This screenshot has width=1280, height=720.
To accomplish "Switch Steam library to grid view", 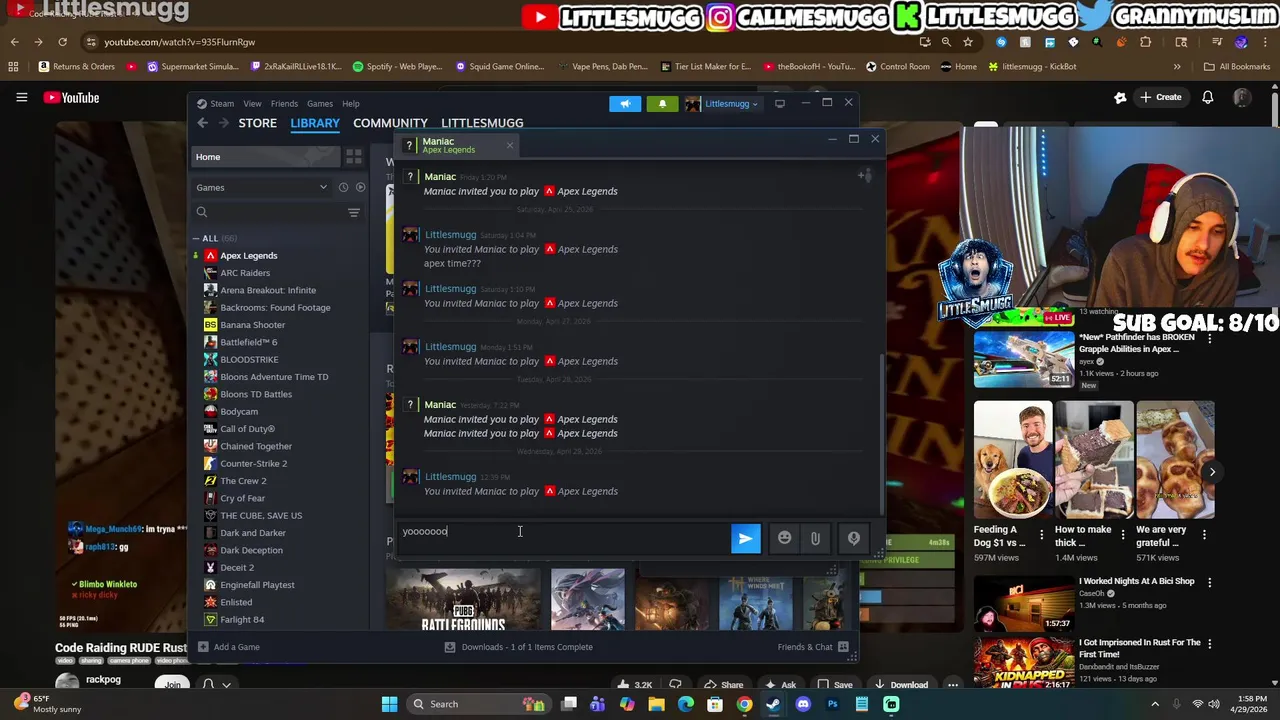I will (x=353, y=157).
